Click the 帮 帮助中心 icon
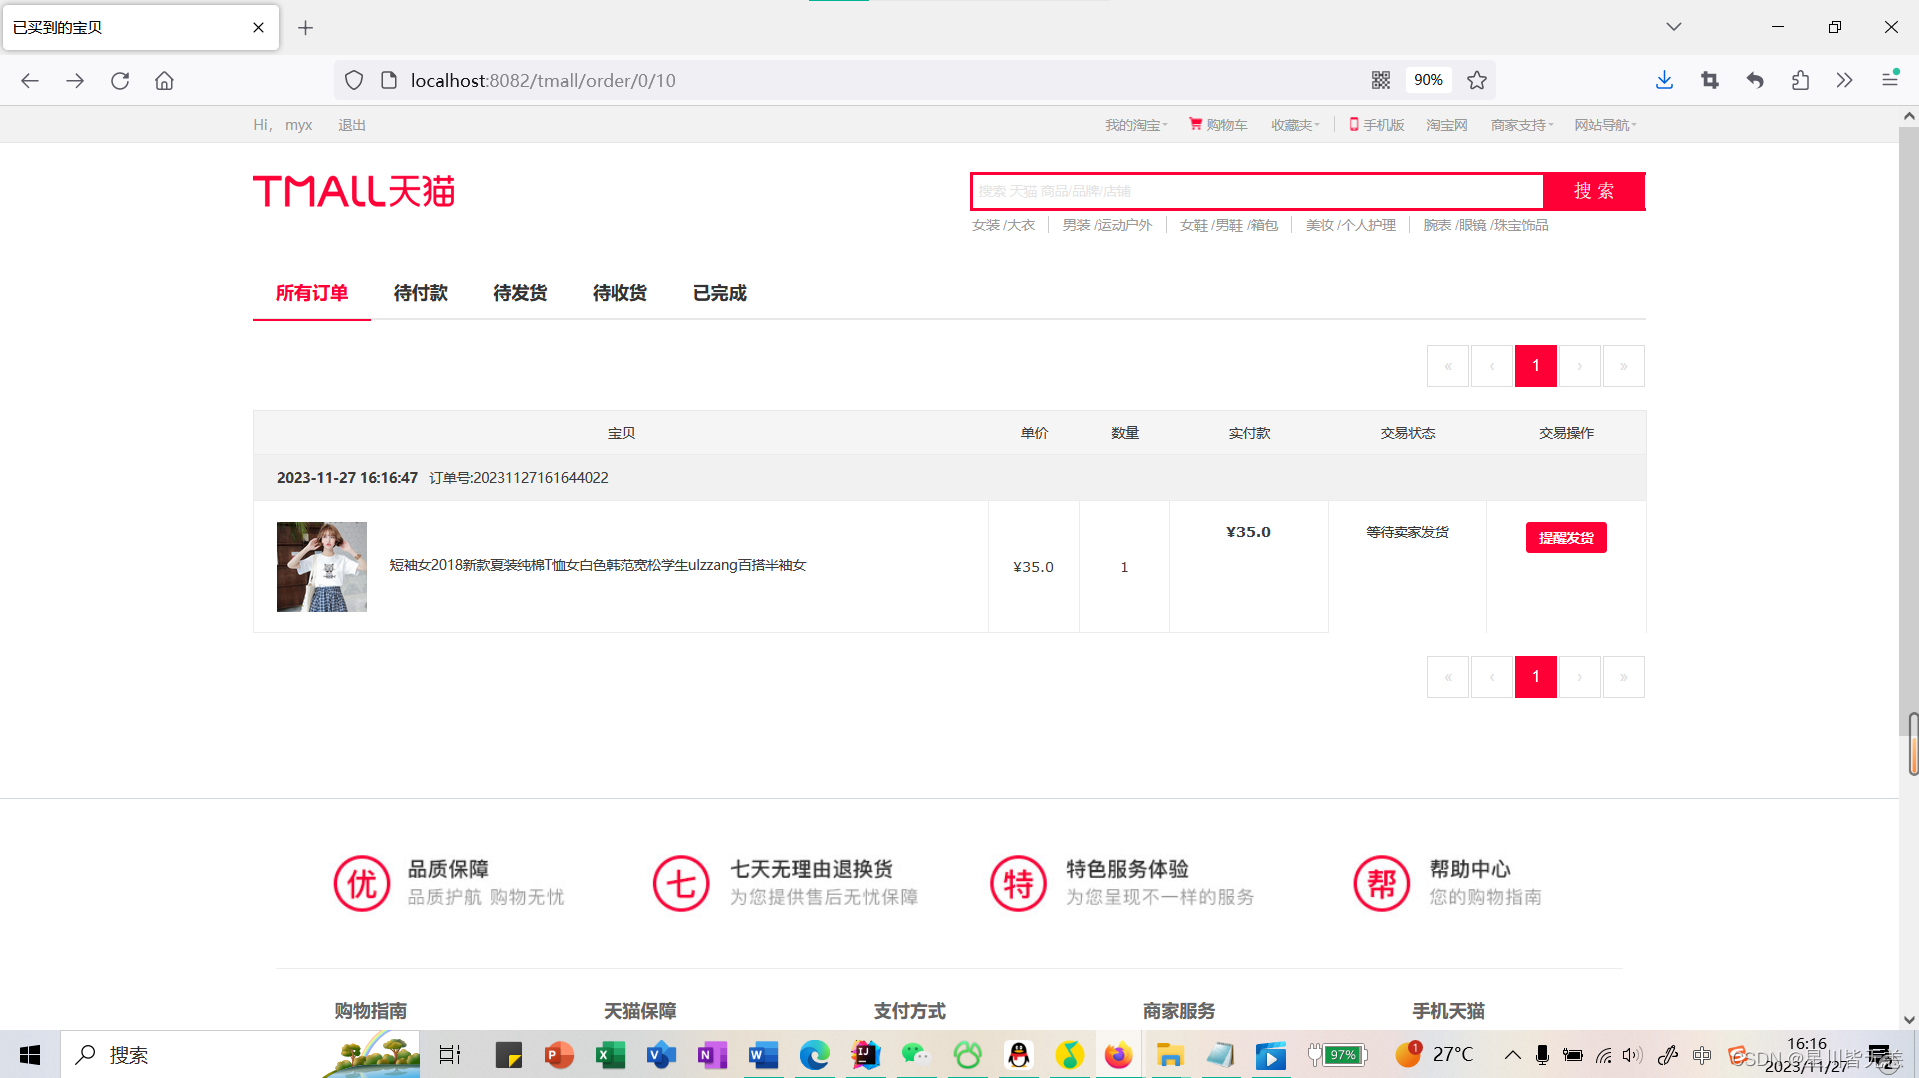 (1381, 883)
